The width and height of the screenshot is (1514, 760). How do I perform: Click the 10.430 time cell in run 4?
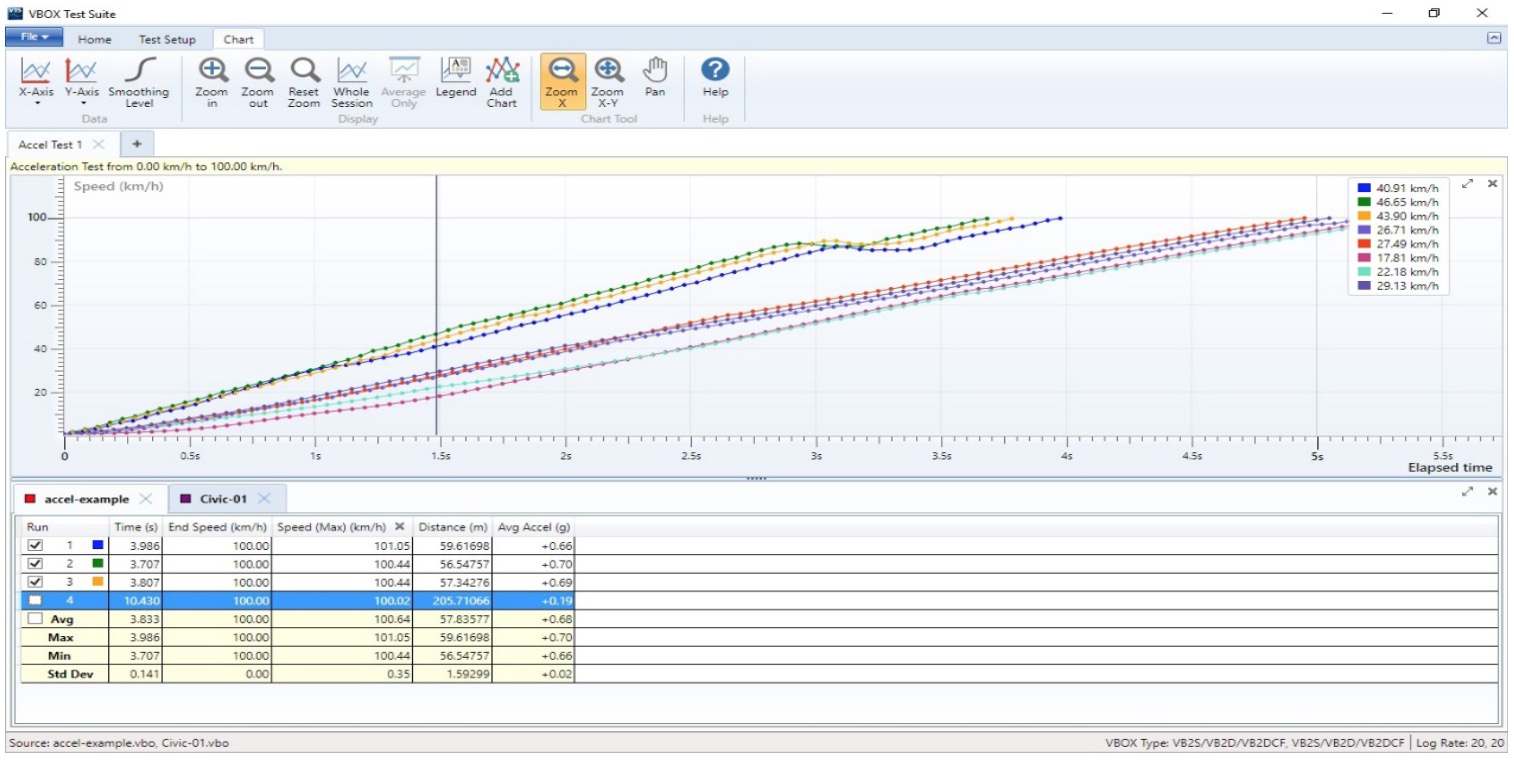[x=136, y=600]
